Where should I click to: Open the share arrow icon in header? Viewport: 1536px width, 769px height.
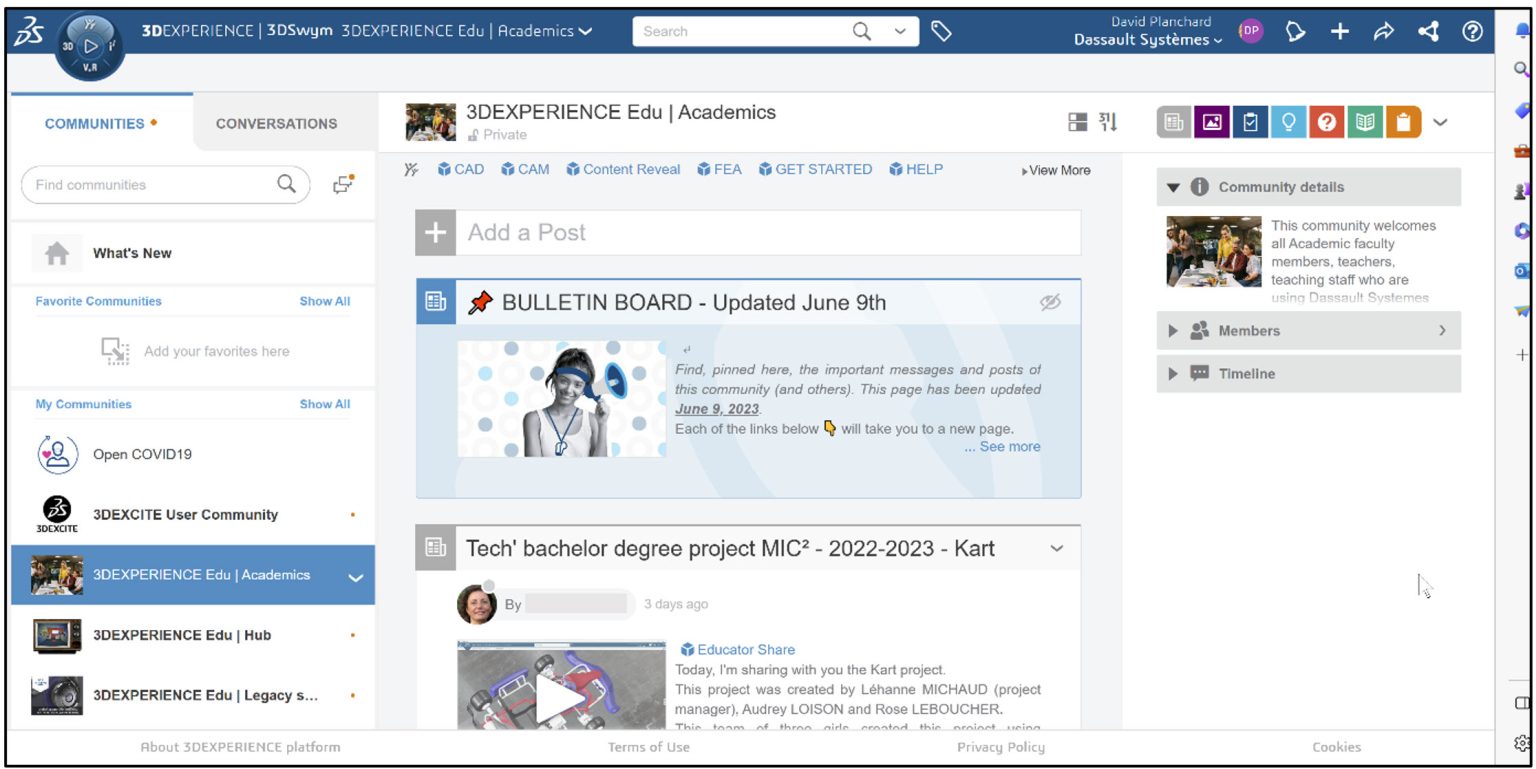pos(1383,31)
